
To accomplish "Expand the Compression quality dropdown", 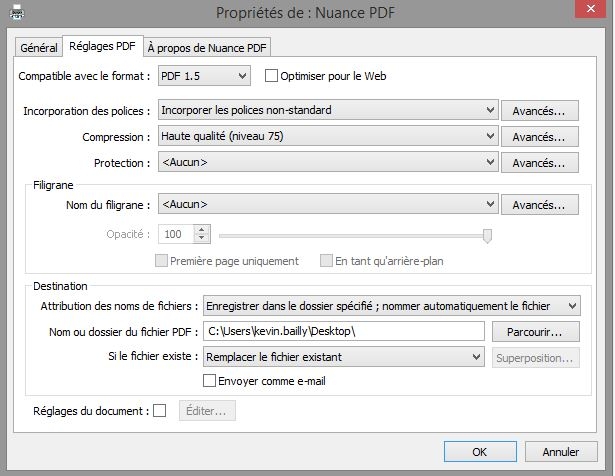I will [x=328, y=136].
